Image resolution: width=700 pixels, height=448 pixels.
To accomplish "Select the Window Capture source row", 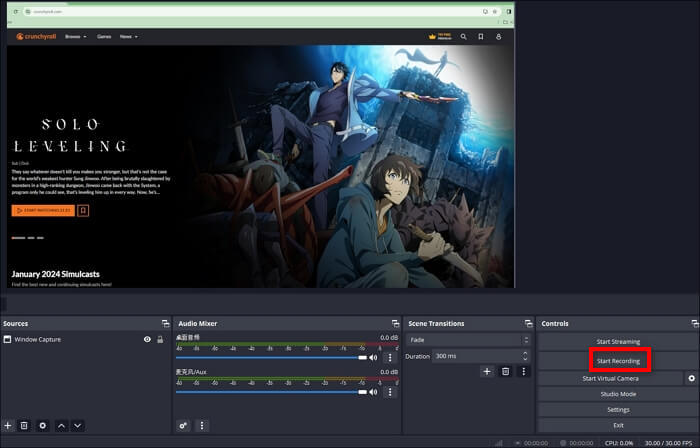I will [85, 340].
